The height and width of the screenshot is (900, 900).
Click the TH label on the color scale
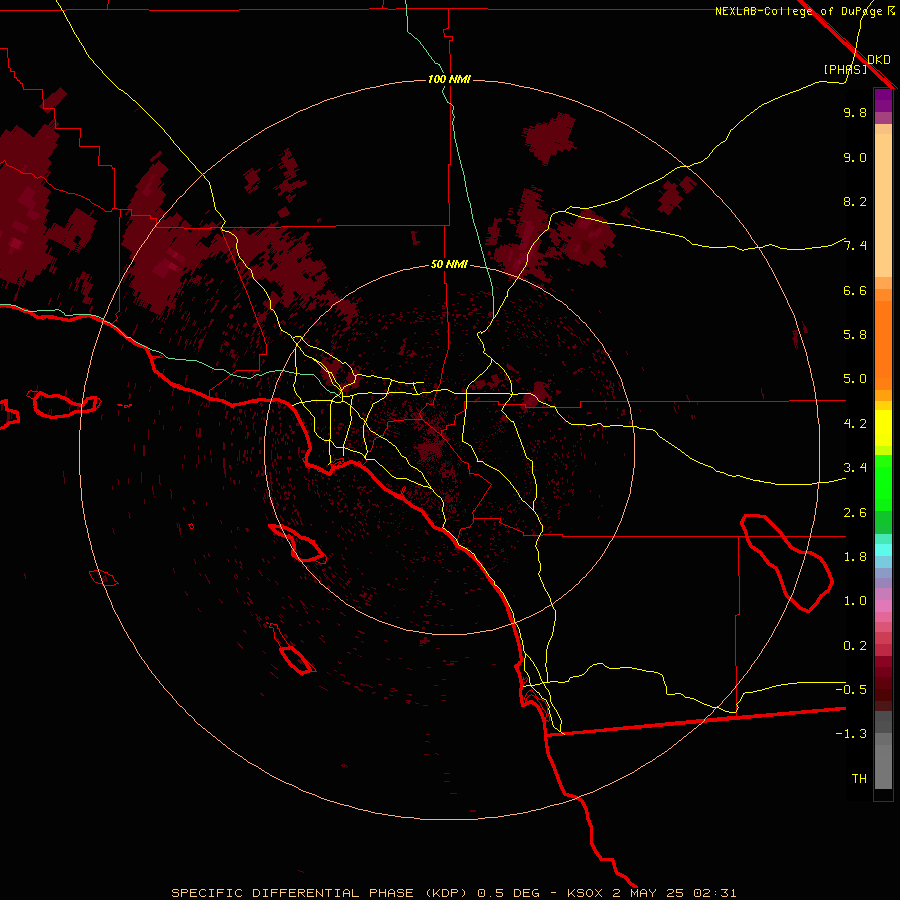click(859, 779)
